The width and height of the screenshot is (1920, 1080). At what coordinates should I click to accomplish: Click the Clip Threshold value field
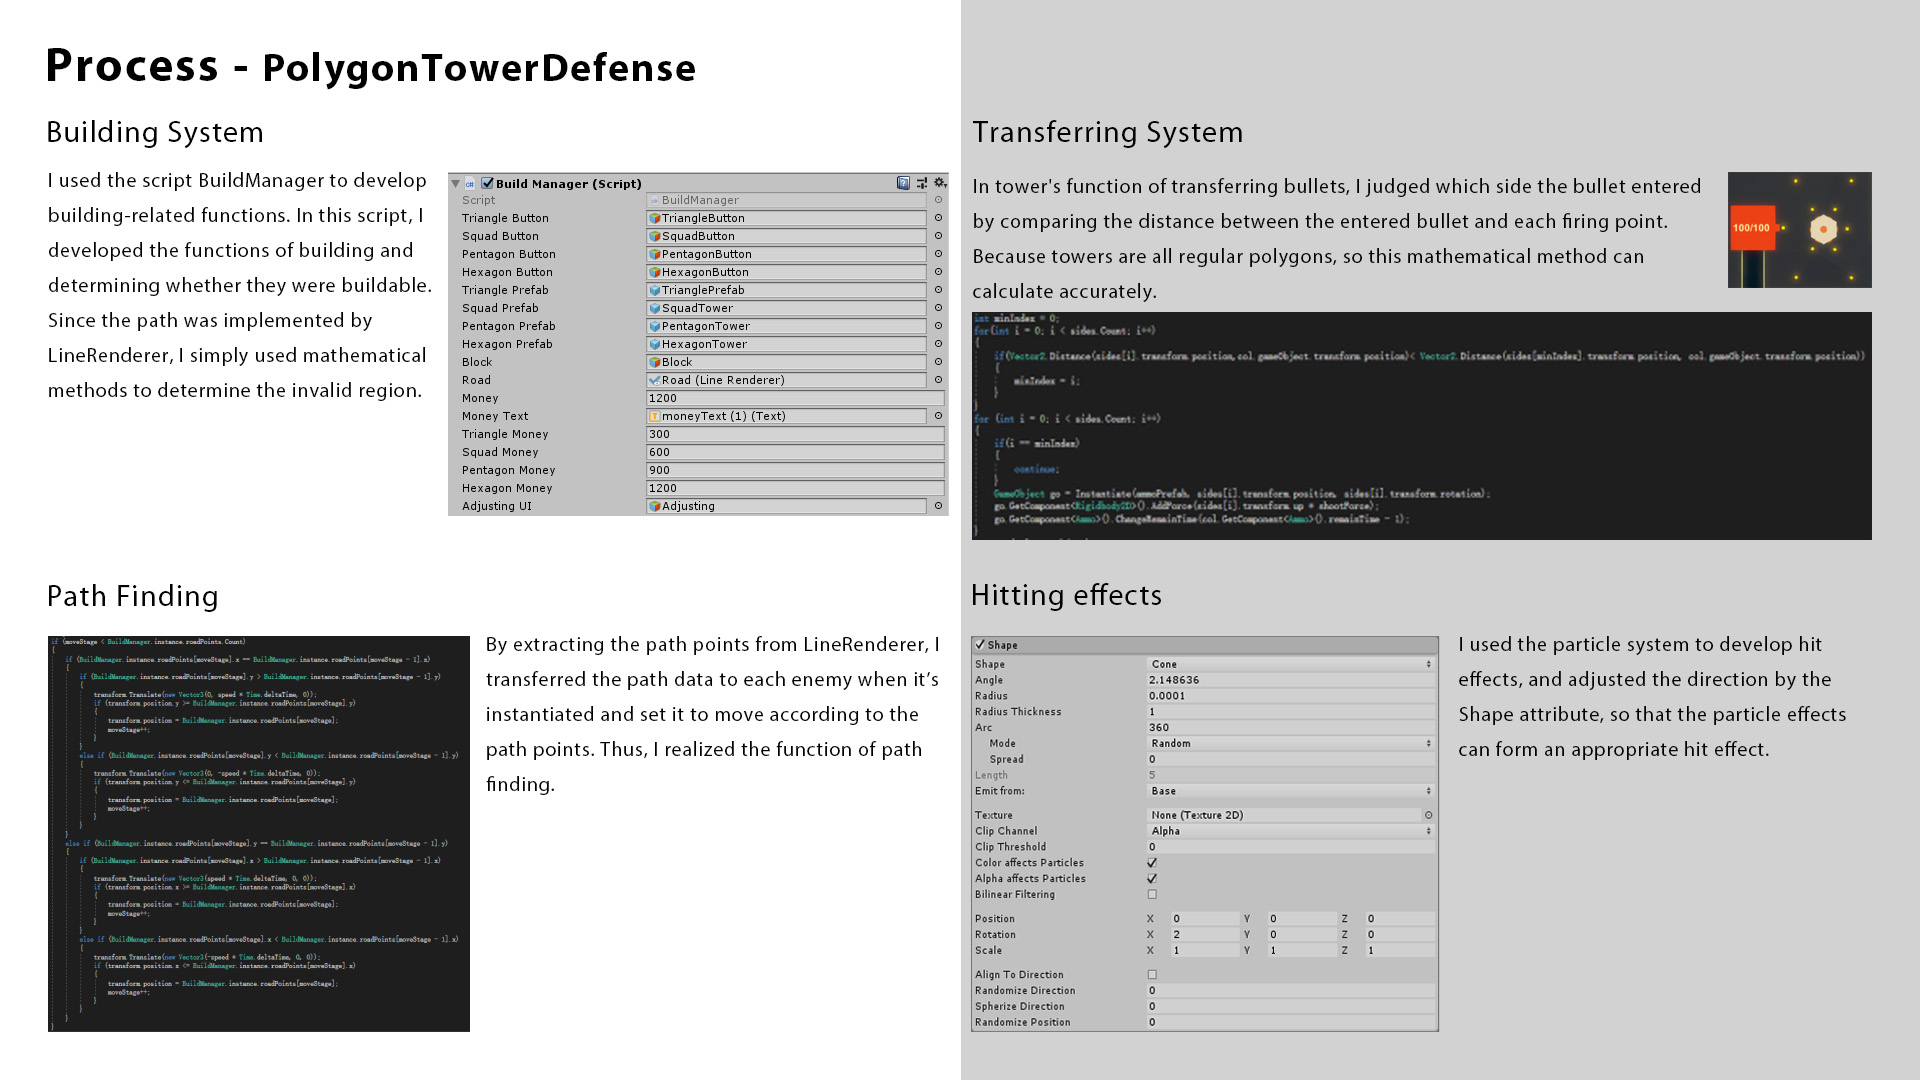(x=1291, y=847)
